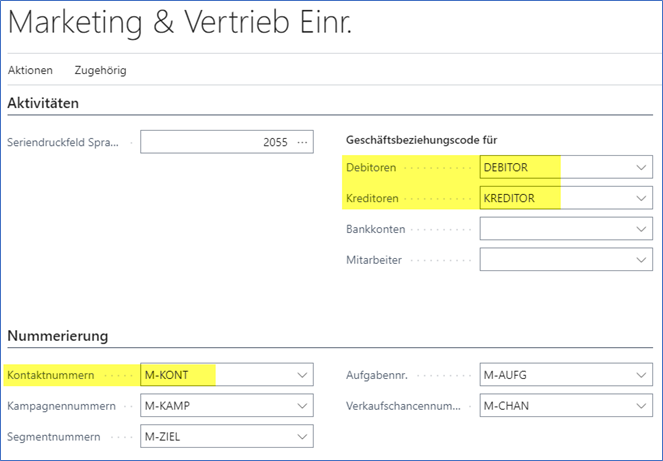The image size is (663, 461).
Task: Click the ellipsis button beside 2055
Action: coord(303,142)
